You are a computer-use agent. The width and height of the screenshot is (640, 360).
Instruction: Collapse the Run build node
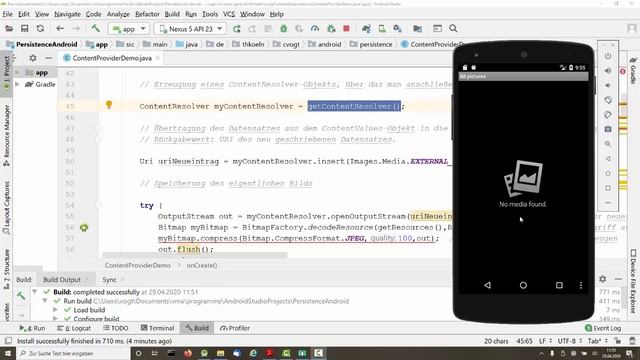45,301
